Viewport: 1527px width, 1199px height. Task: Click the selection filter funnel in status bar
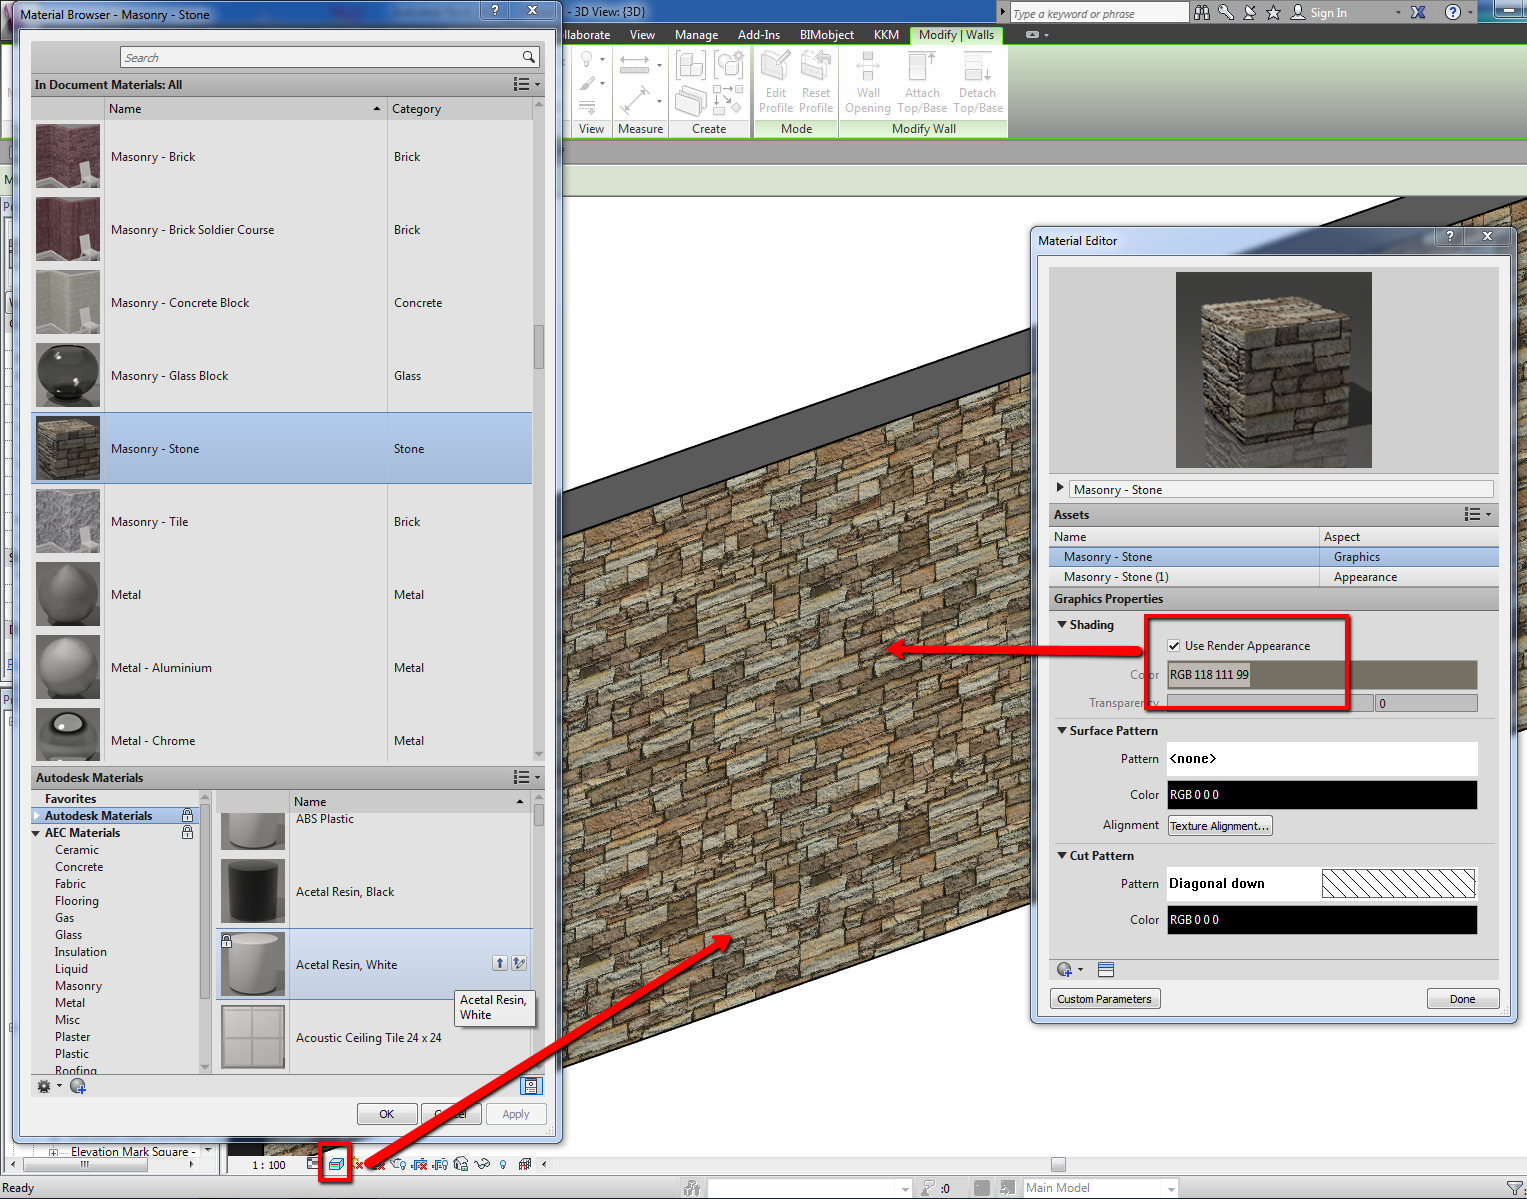click(x=1515, y=1188)
